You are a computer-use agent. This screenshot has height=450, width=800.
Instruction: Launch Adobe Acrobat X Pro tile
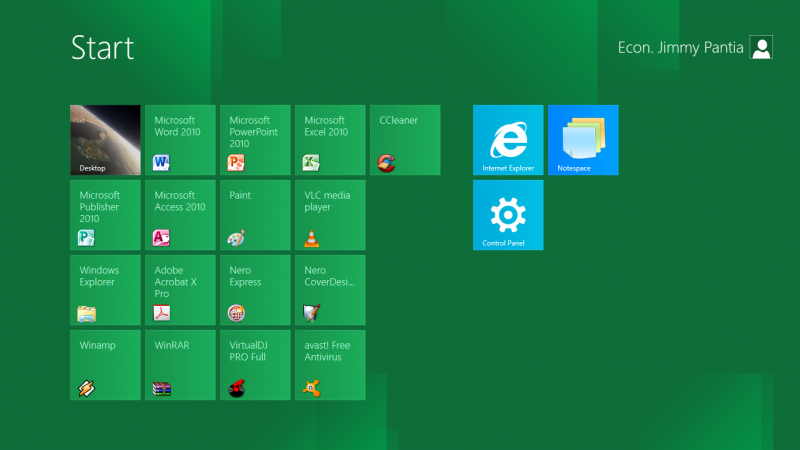click(180, 290)
